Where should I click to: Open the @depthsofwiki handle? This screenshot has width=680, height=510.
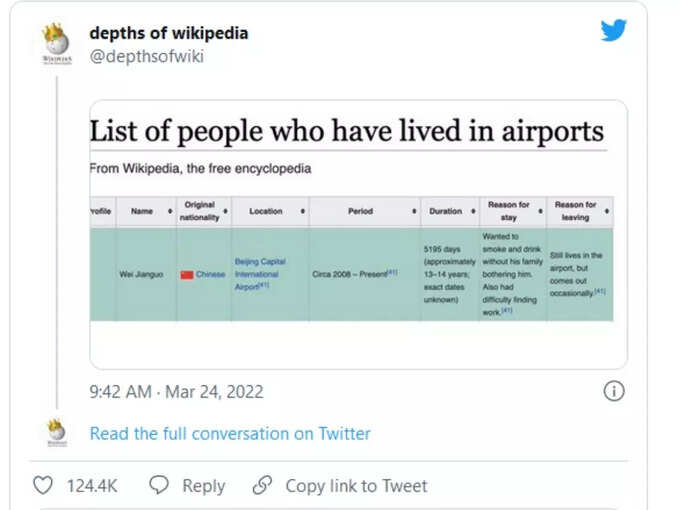click(147, 56)
